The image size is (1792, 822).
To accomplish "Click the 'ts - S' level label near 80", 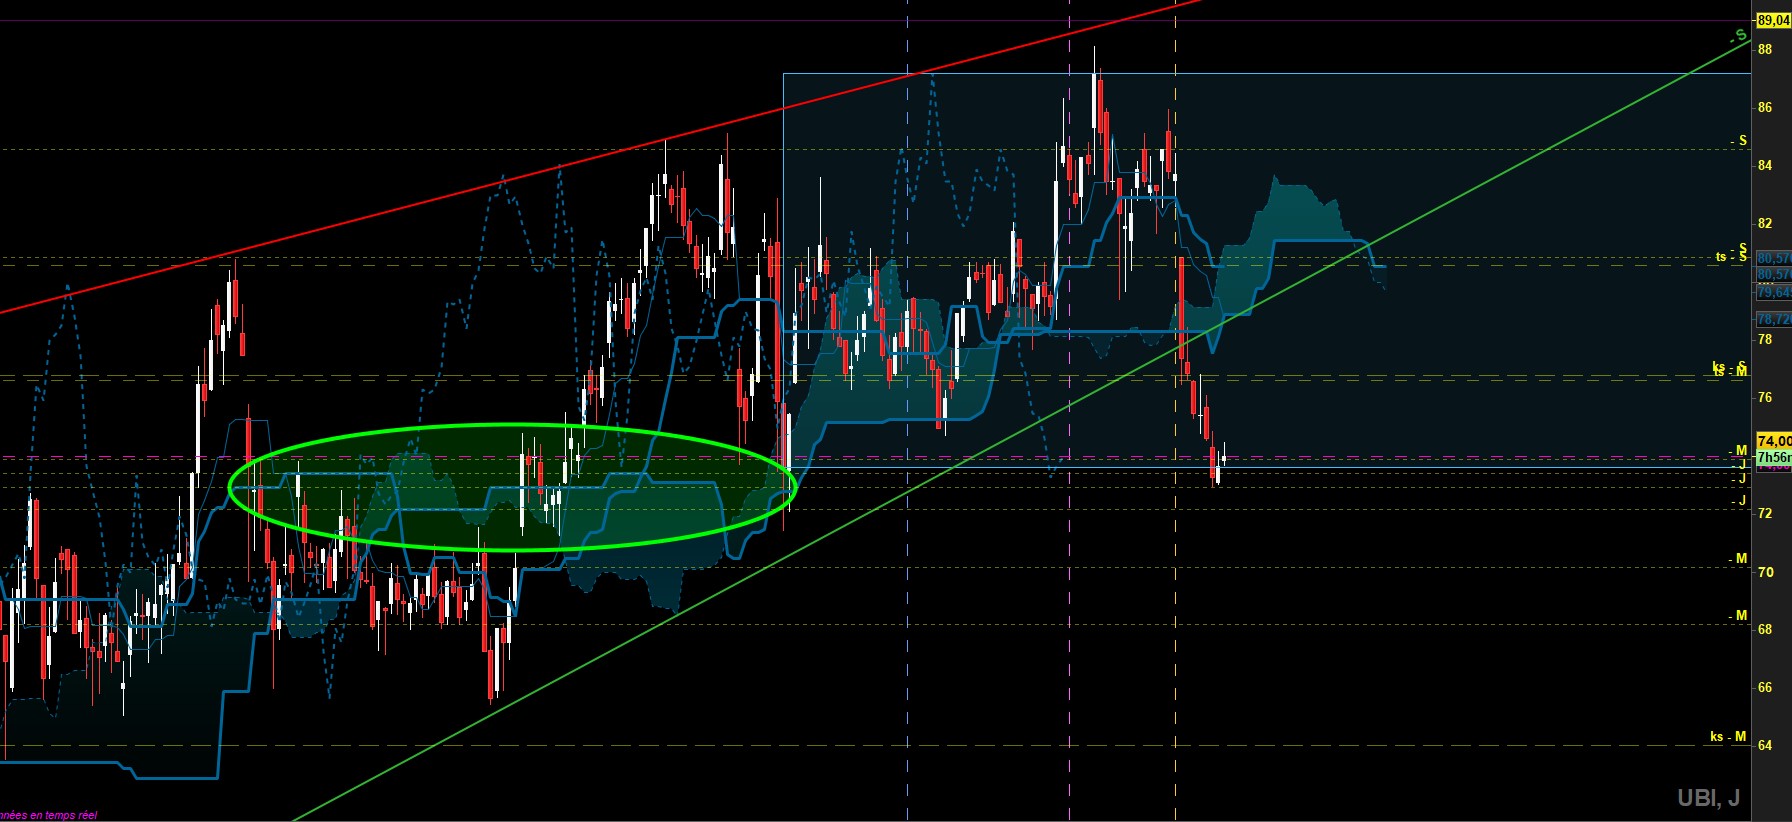I will 1731,257.
